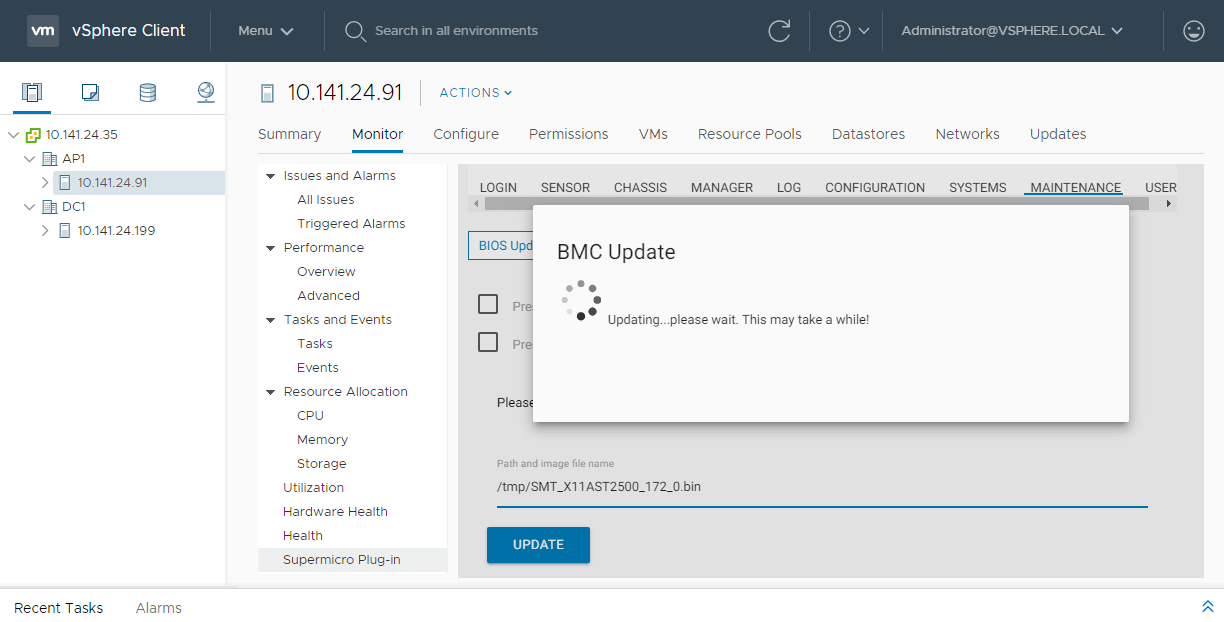Open the help question mark icon
This screenshot has height=622, width=1224.
840,31
